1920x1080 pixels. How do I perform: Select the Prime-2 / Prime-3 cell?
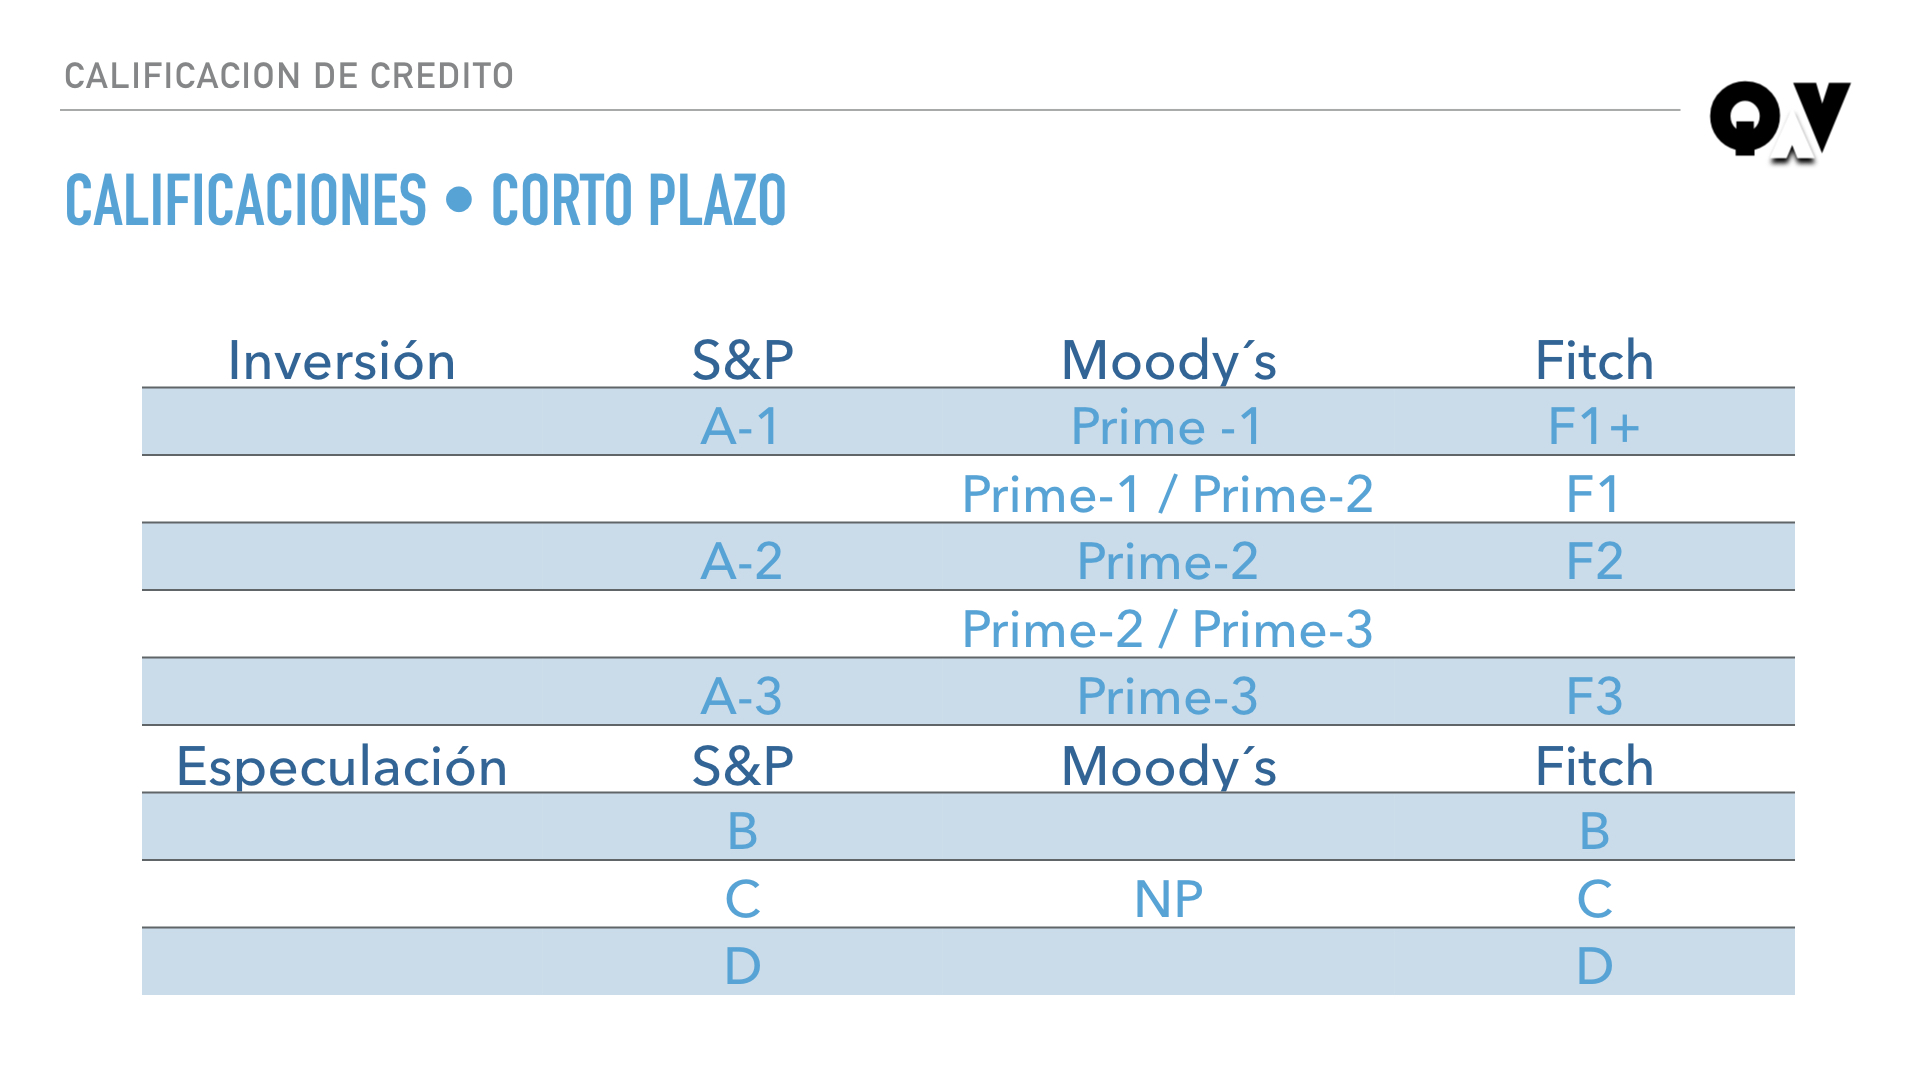(1167, 629)
